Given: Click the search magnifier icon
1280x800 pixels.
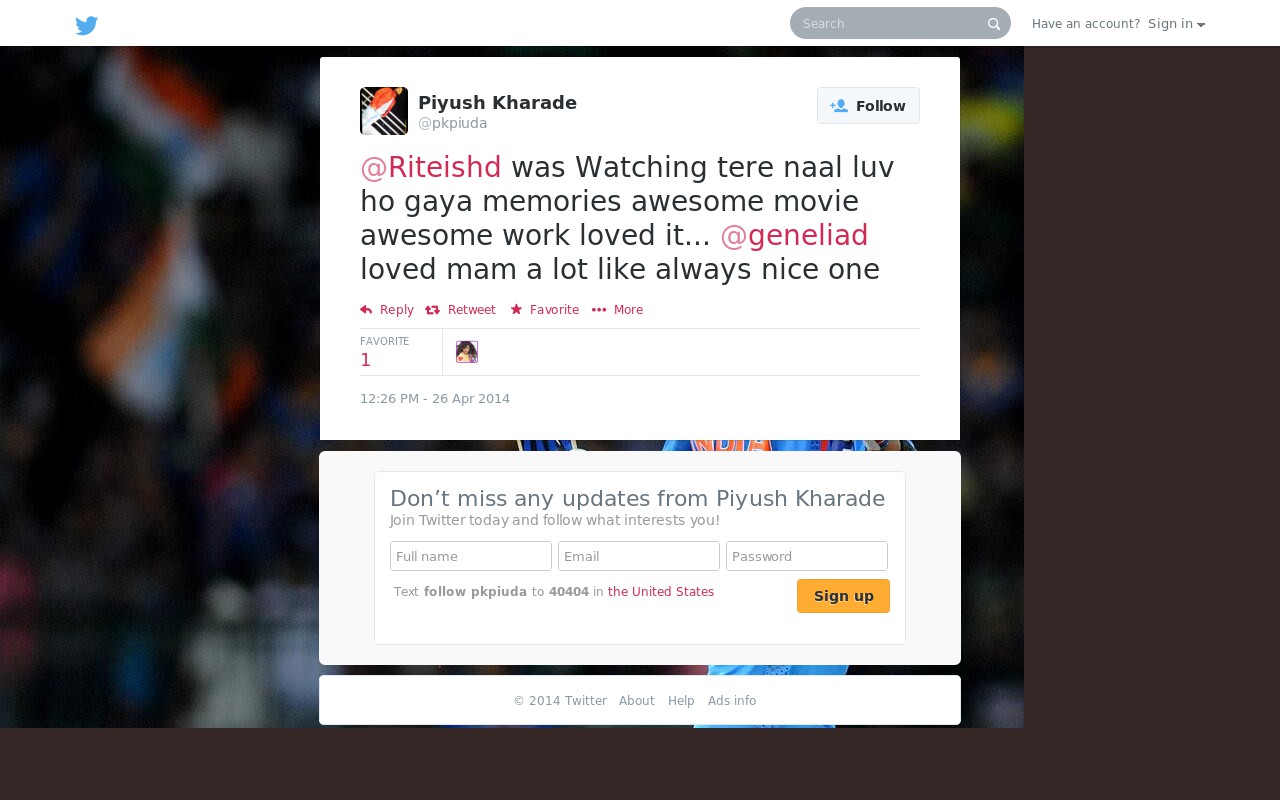Looking at the screenshot, I should tap(993, 24).
